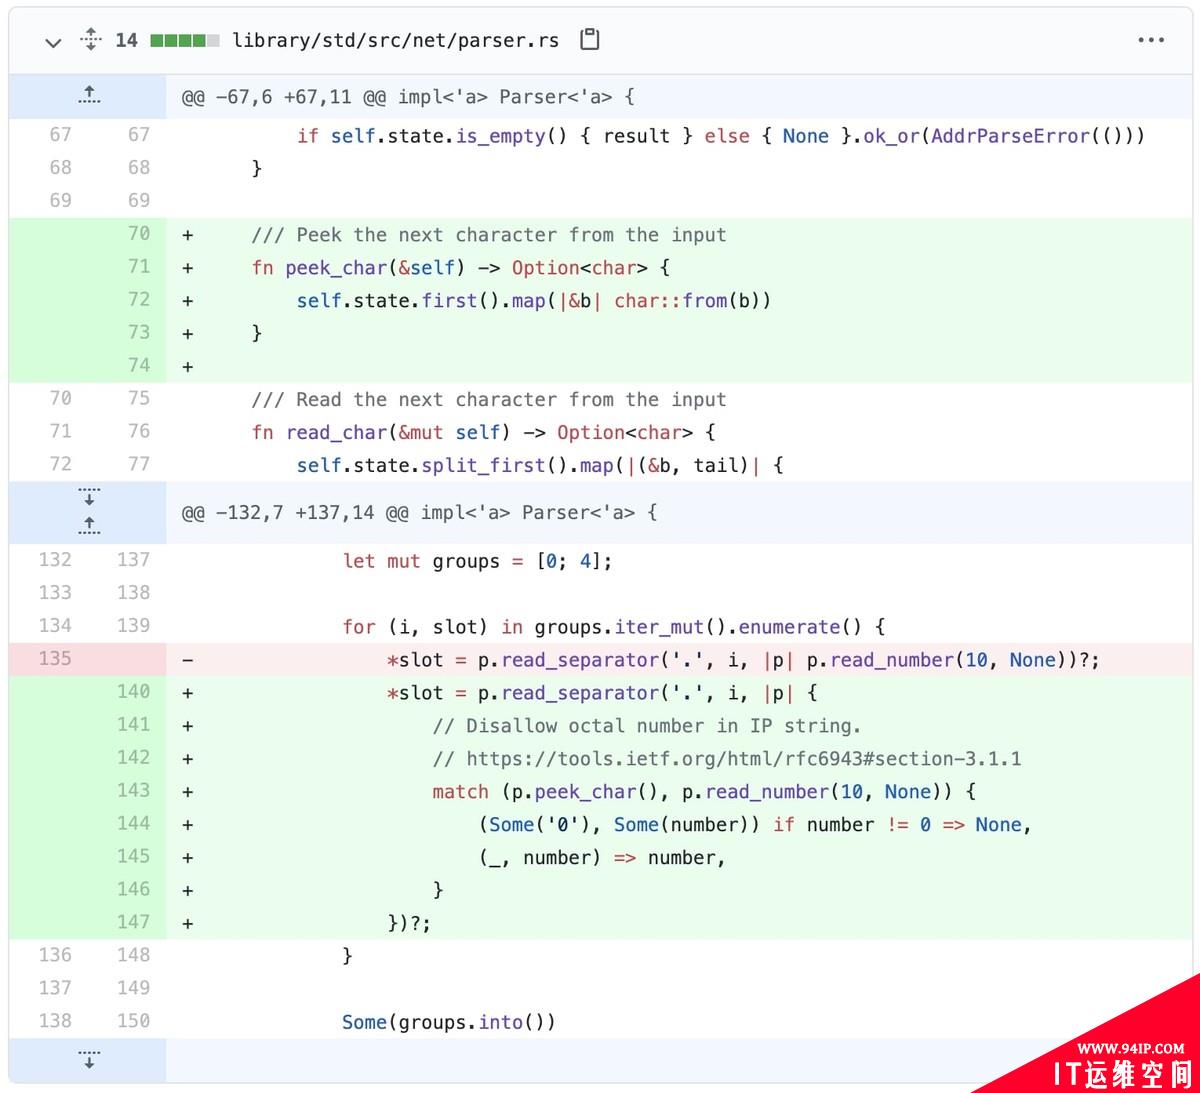This screenshot has height=1093, width=1200.
Task: Click the rfc6943 URL in the comment
Action: click(743, 758)
